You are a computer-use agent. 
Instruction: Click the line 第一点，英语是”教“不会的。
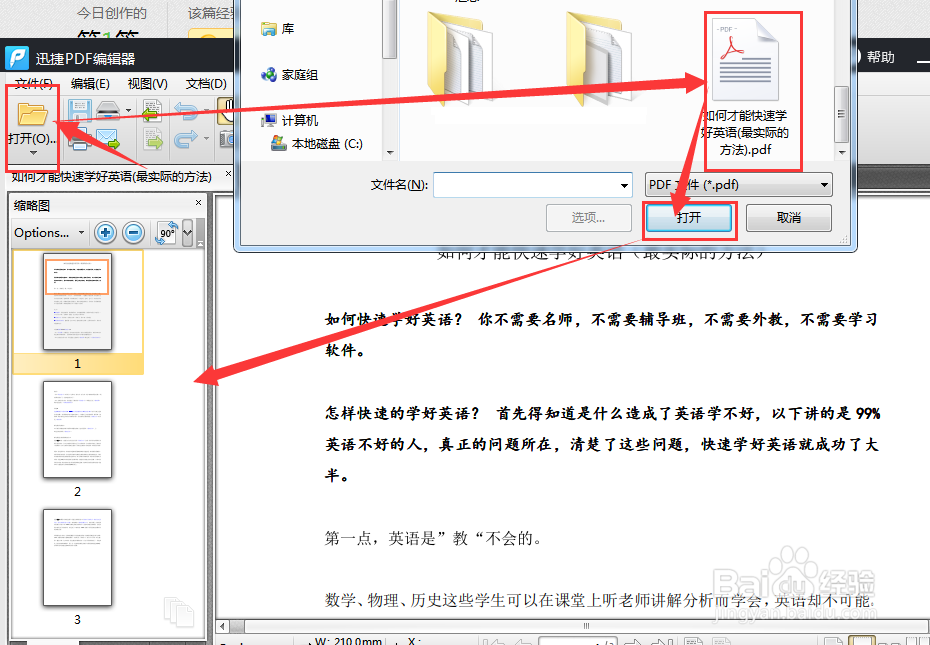click(433, 538)
